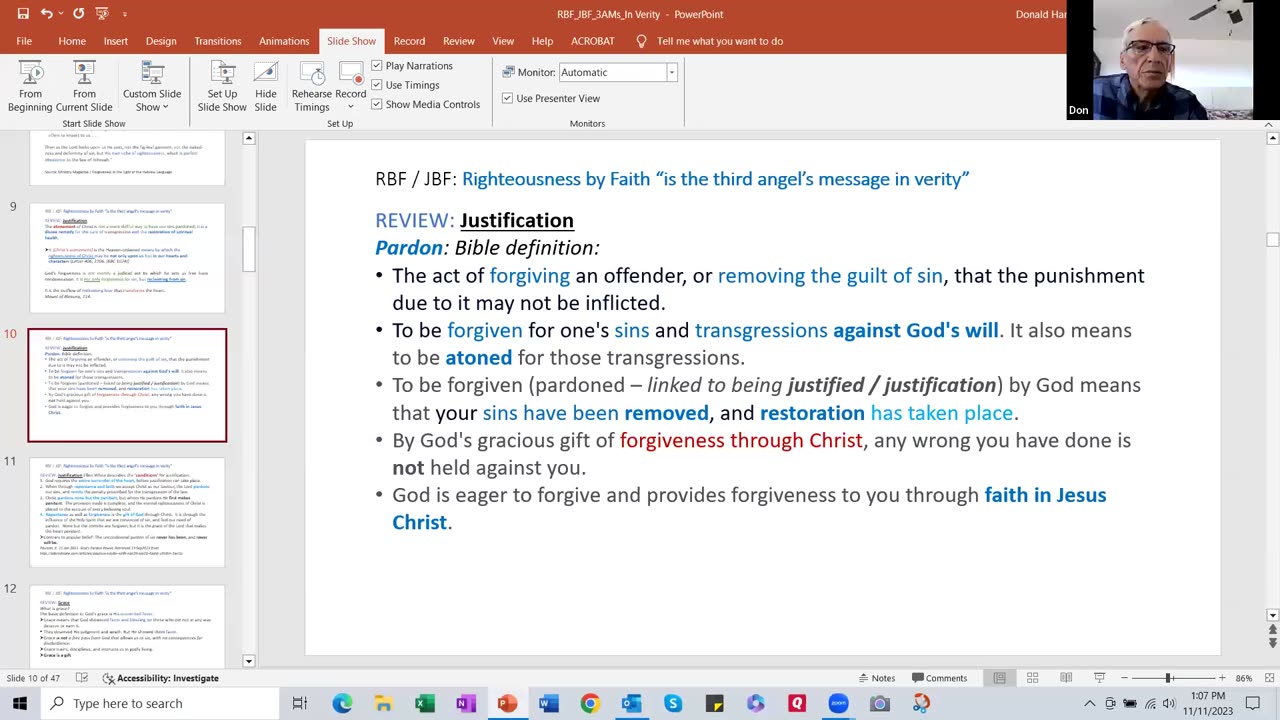Start show From Current Slide
Screen dimensions: 1280x720
[84, 88]
